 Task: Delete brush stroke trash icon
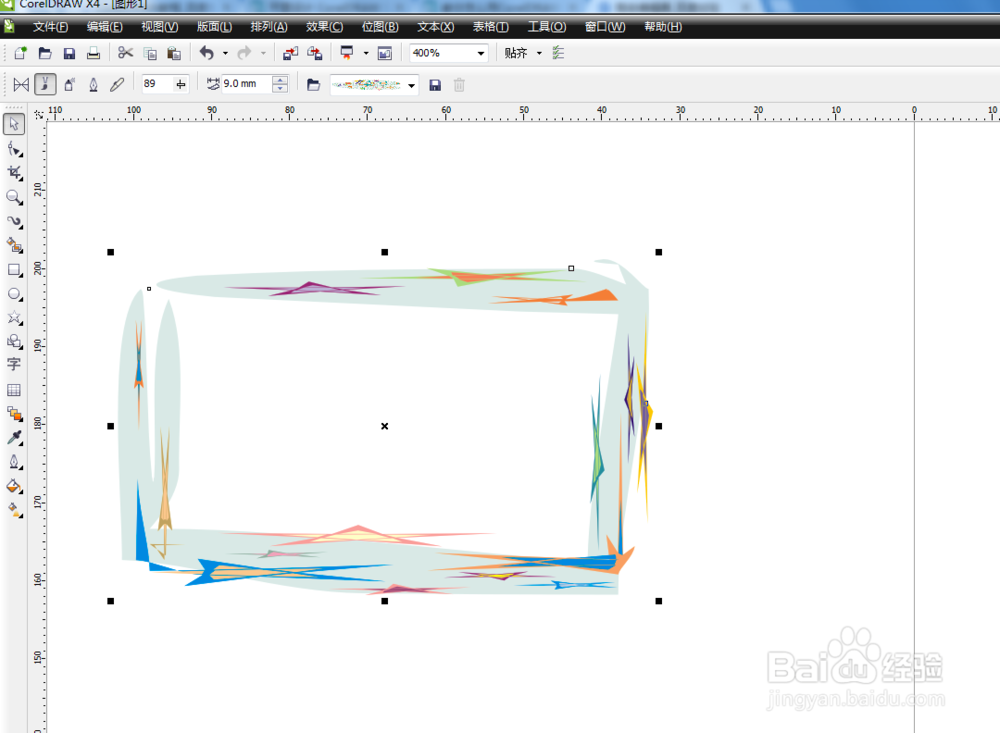point(459,84)
